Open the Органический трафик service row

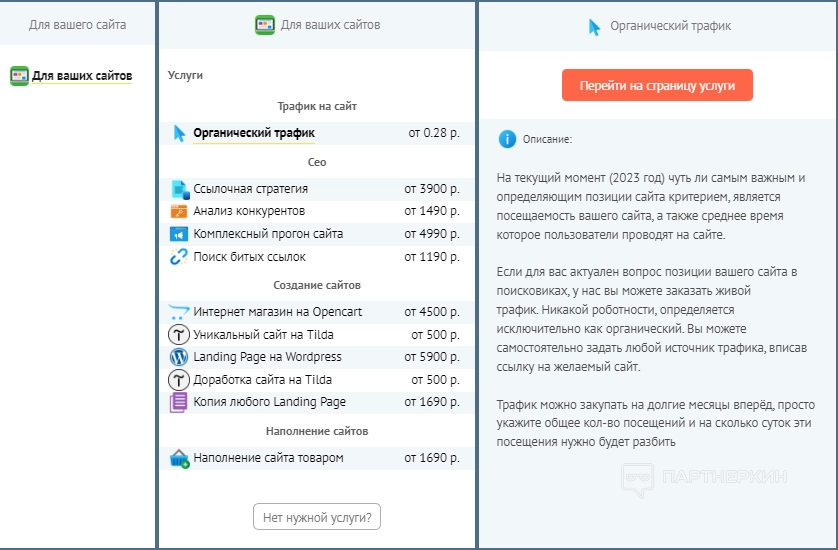coord(254,133)
